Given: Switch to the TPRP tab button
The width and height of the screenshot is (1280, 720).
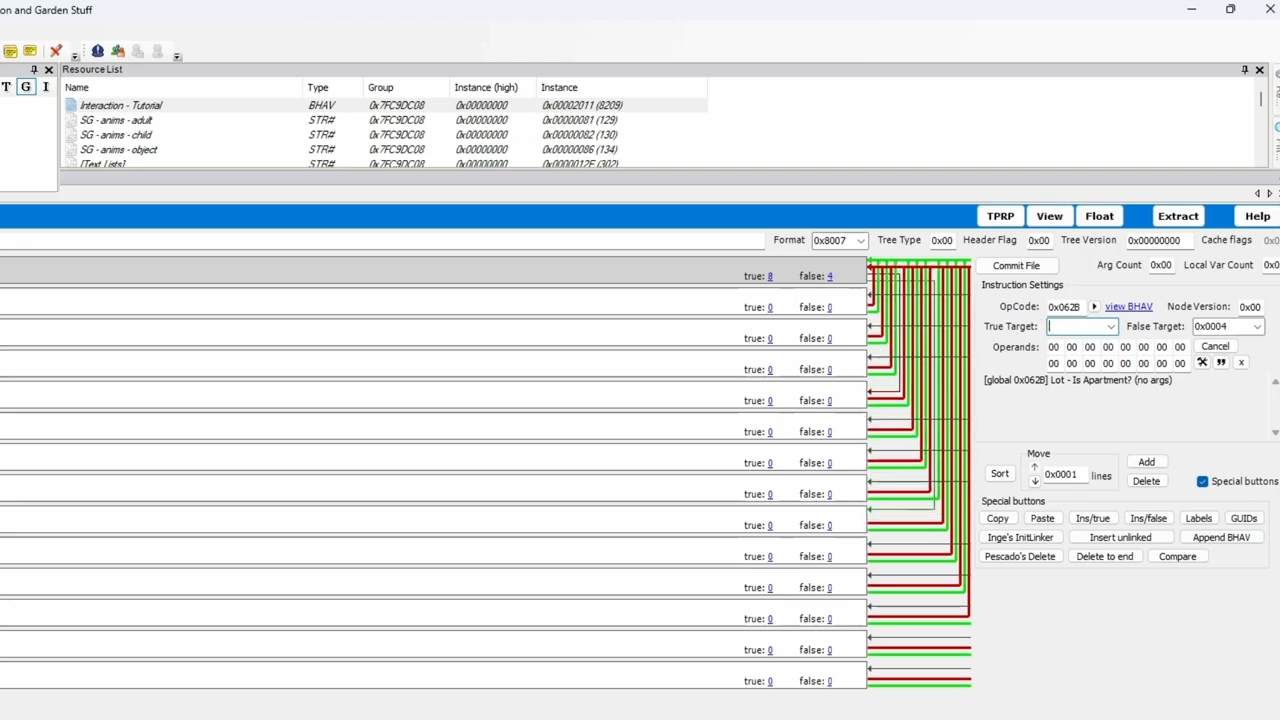Looking at the screenshot, I should tap(1000, 216).
